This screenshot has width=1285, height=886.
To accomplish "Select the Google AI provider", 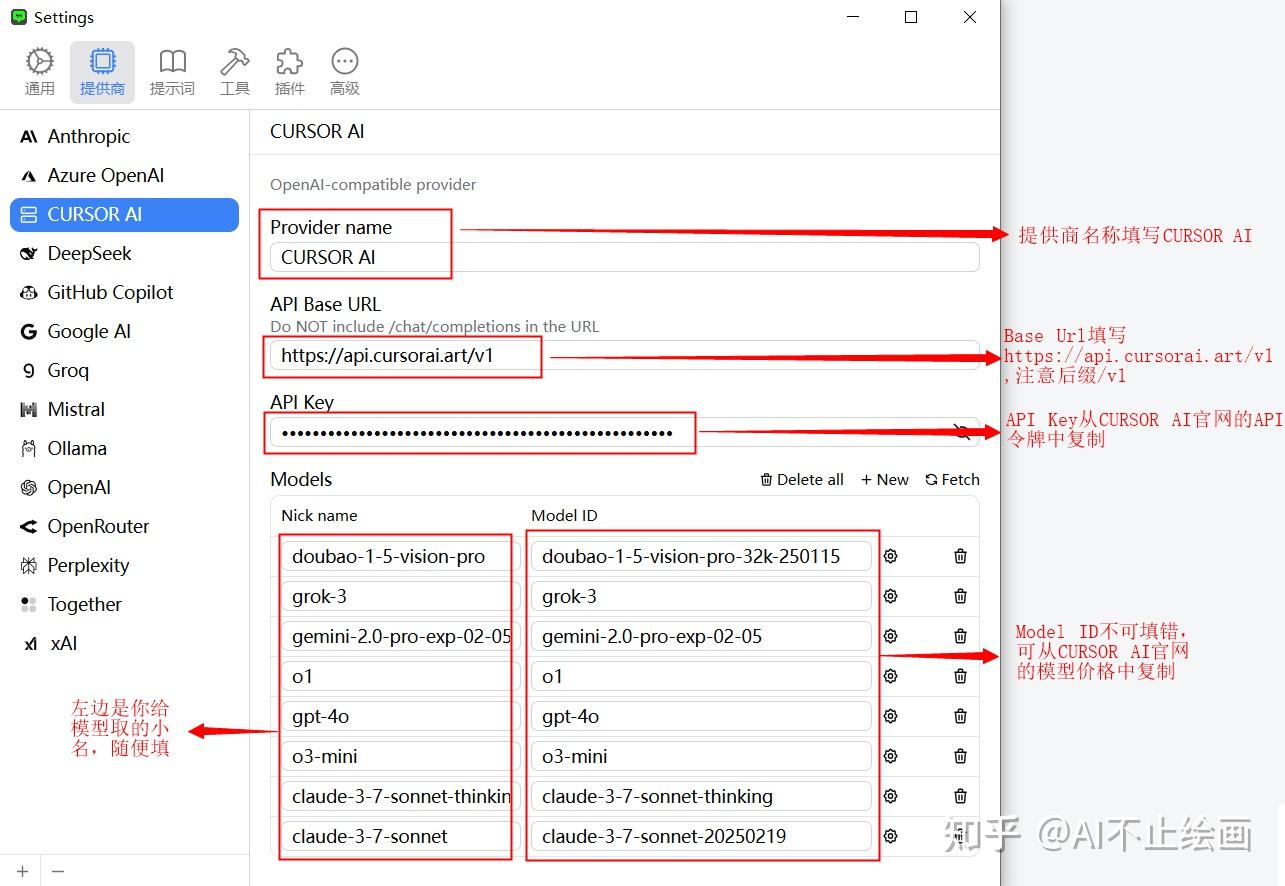I will pyautogui.click(x=124, y=332).
